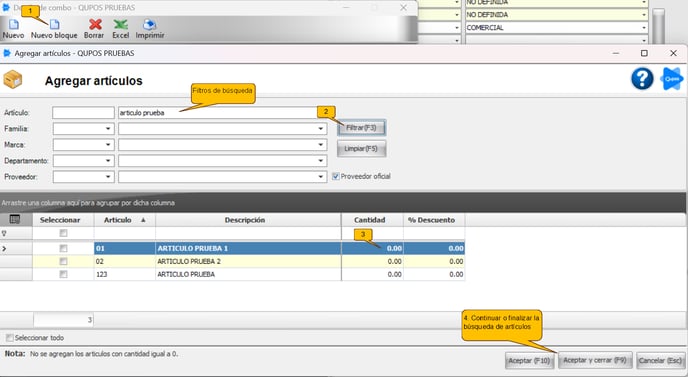
Task: Click the Limpiar (F5) button
Action: click(362, 149)
